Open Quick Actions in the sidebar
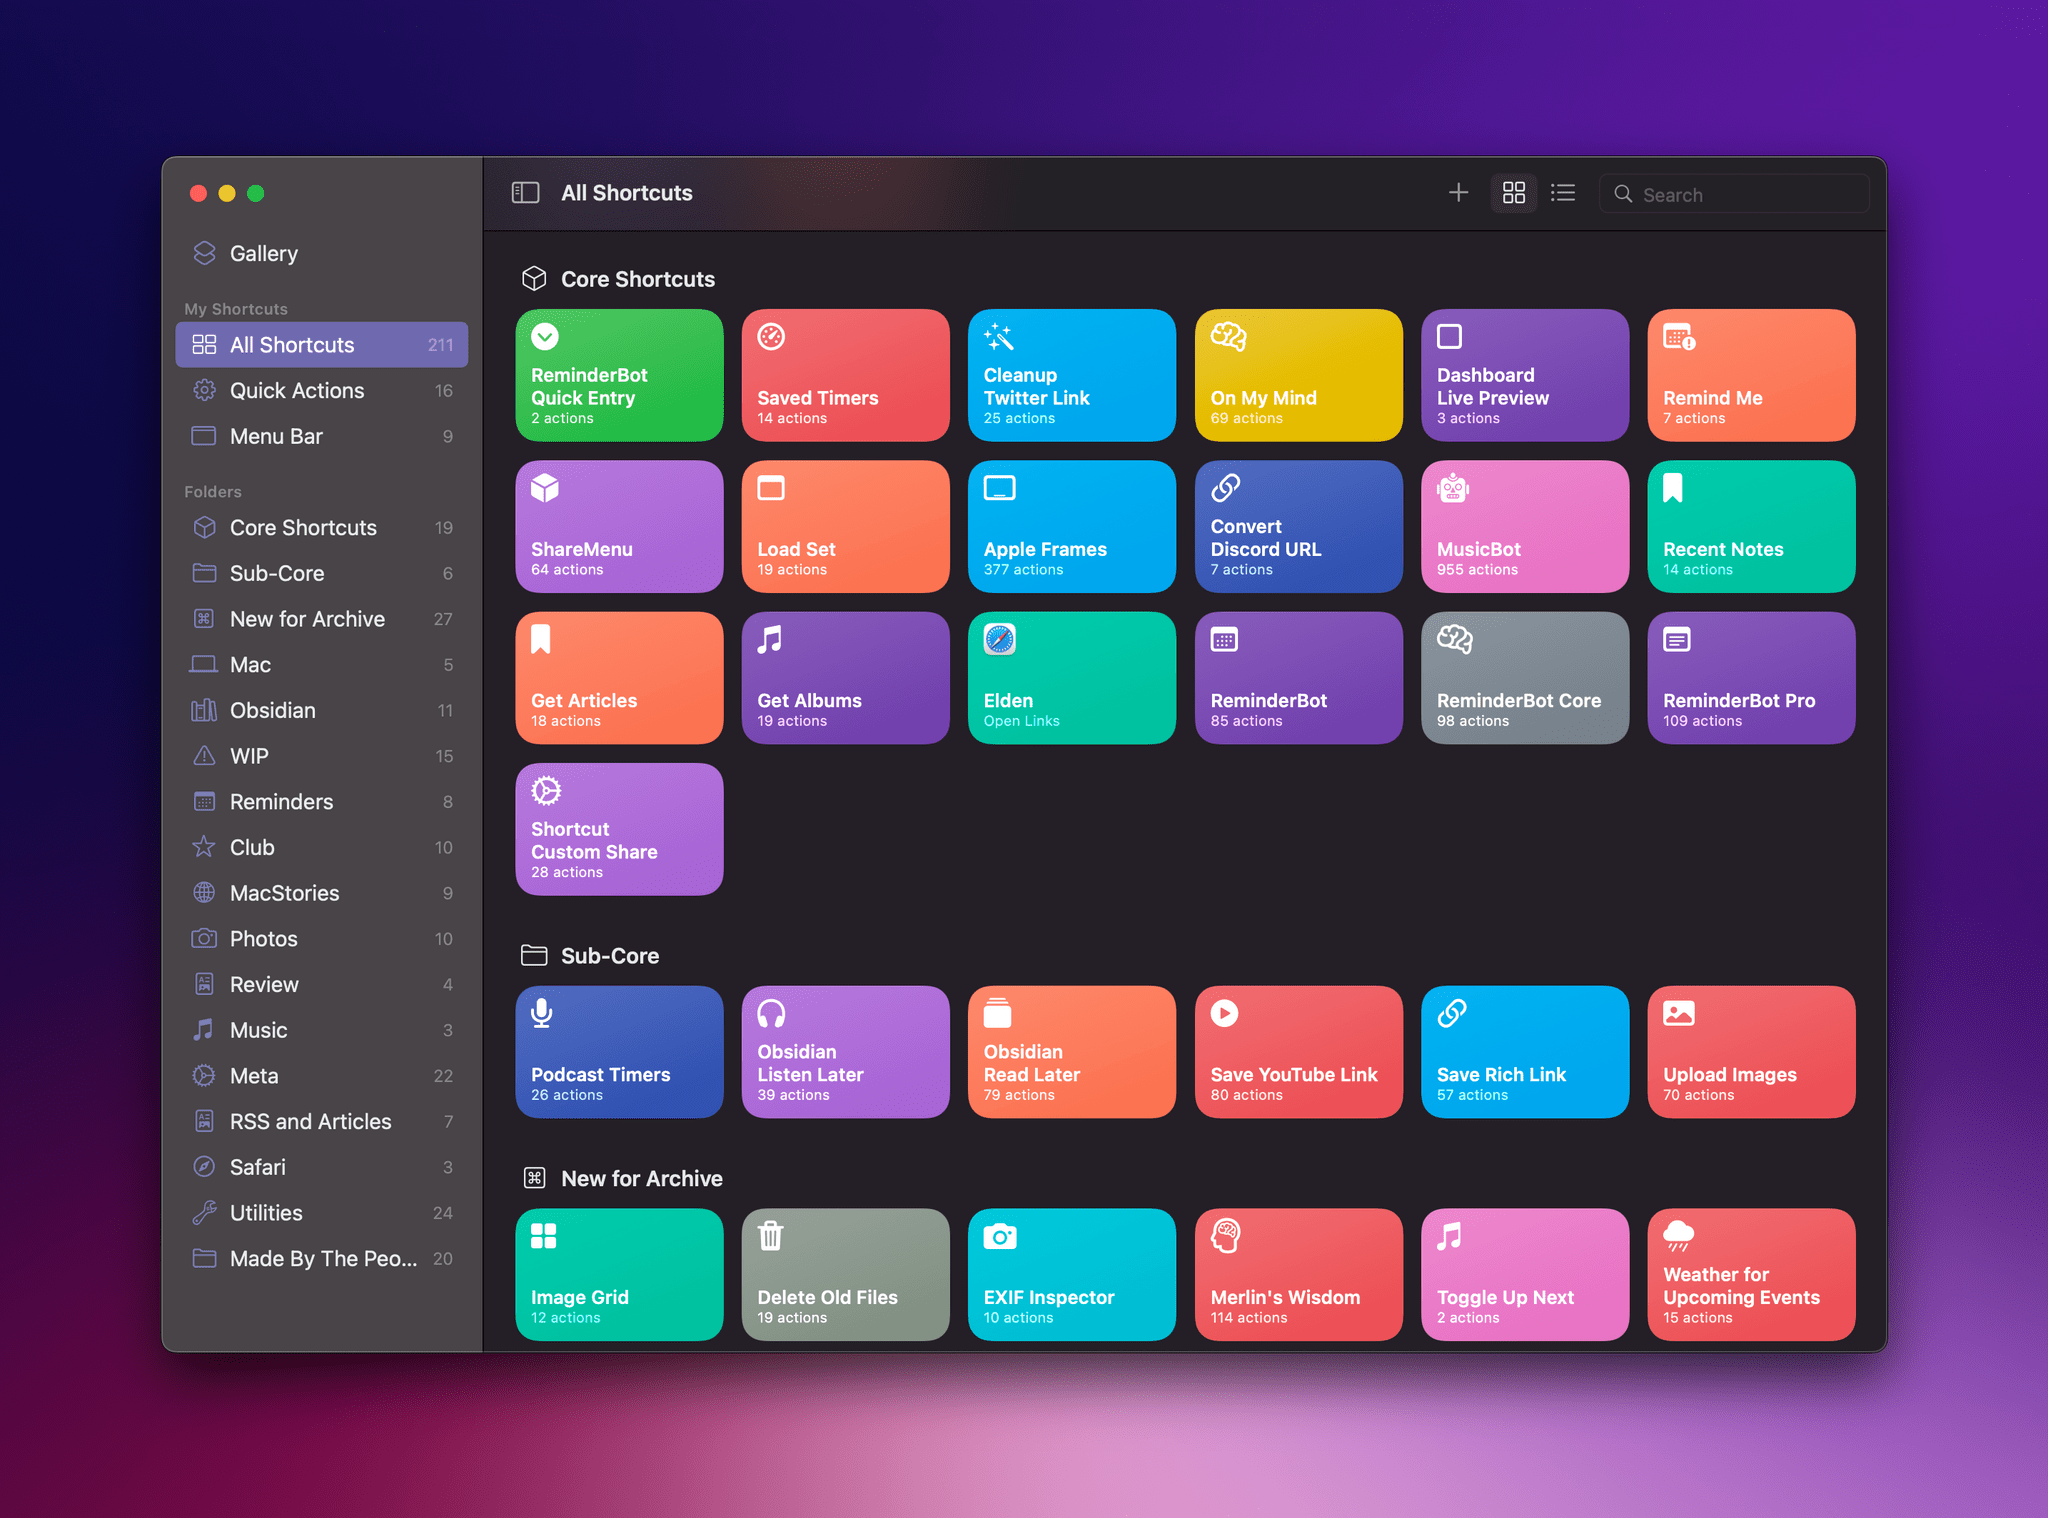Viewport: 2048px width, 1518px height. 322,390
